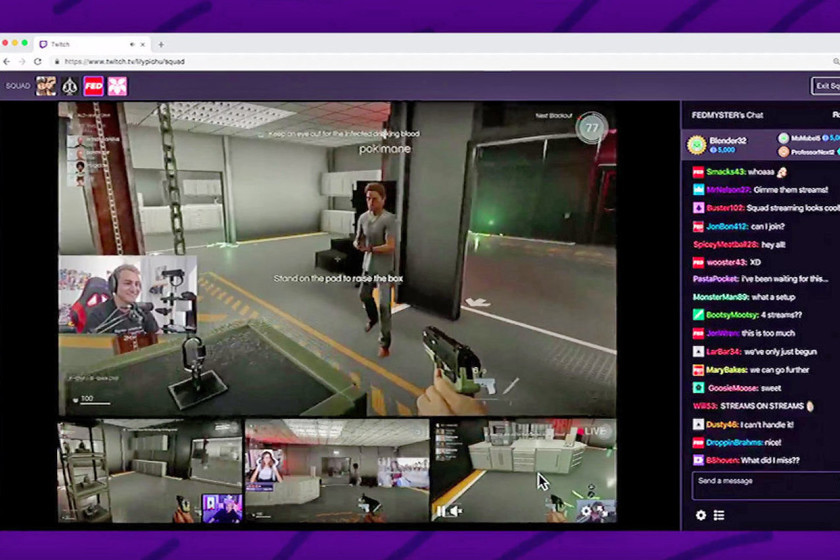The image size is (840, 560).
Task: Click the username BootsyMootsy in chat
Action: click(732, 315)
